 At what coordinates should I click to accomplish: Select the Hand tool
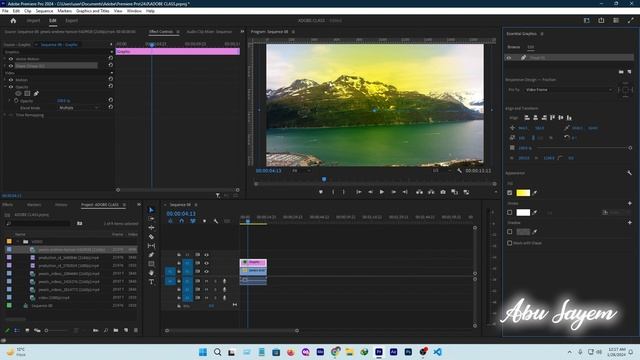[x=151, y=273]
